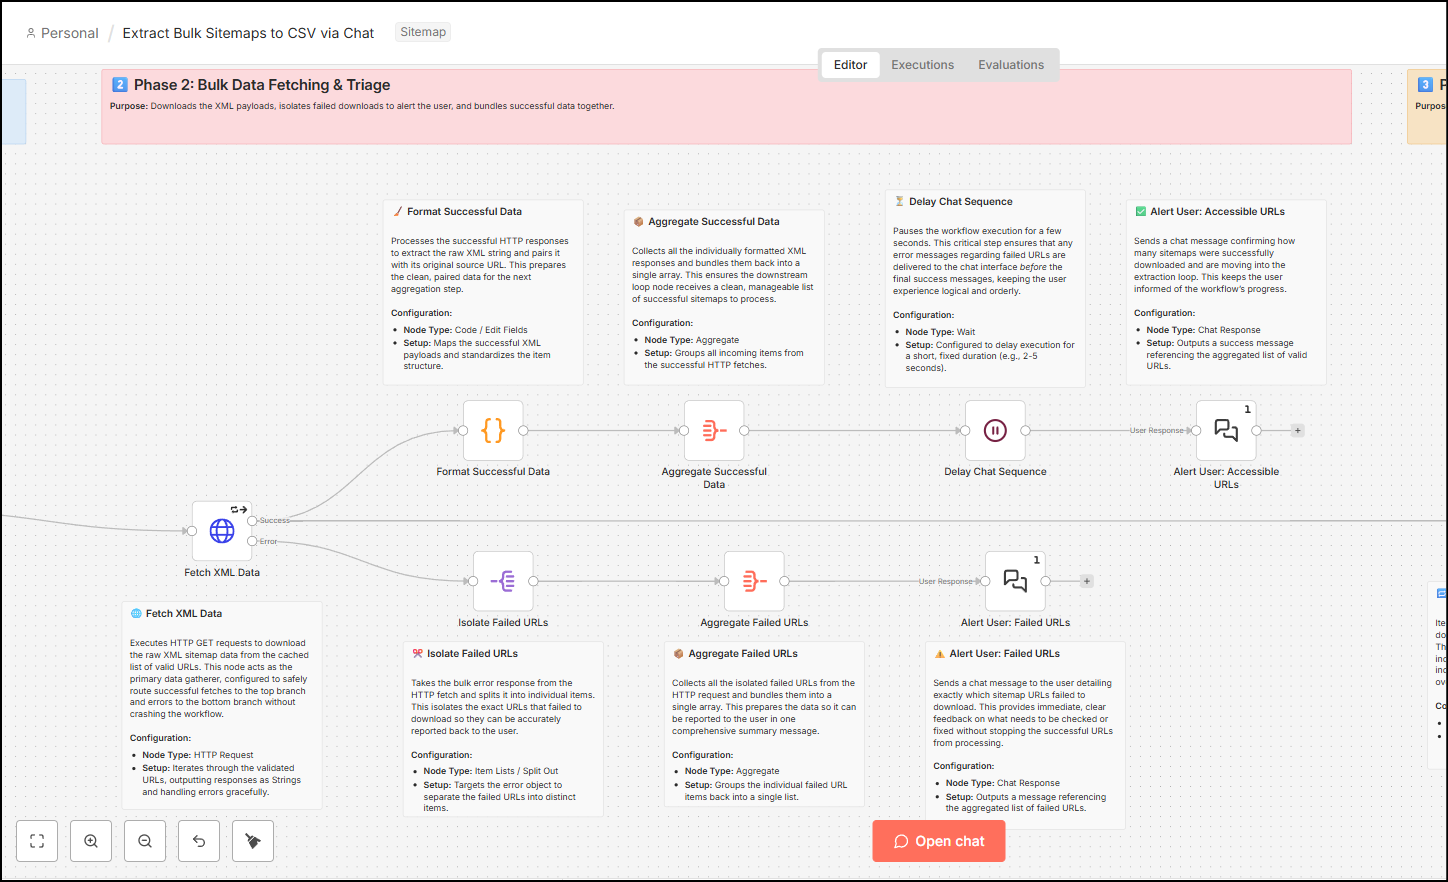Select the Format Successful Data sticky note
The image size is (1448, 882).
pyautogui.click(x=483, y=292)
